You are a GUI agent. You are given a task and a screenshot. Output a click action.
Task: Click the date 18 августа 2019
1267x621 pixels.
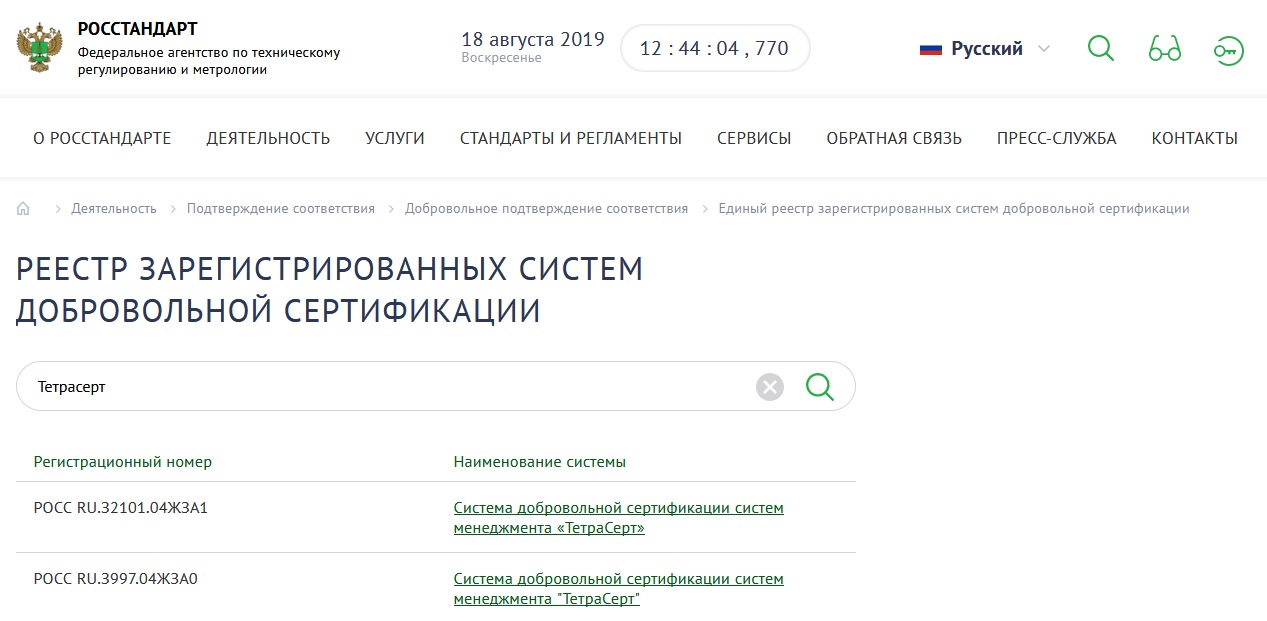[x=533, y=39]
